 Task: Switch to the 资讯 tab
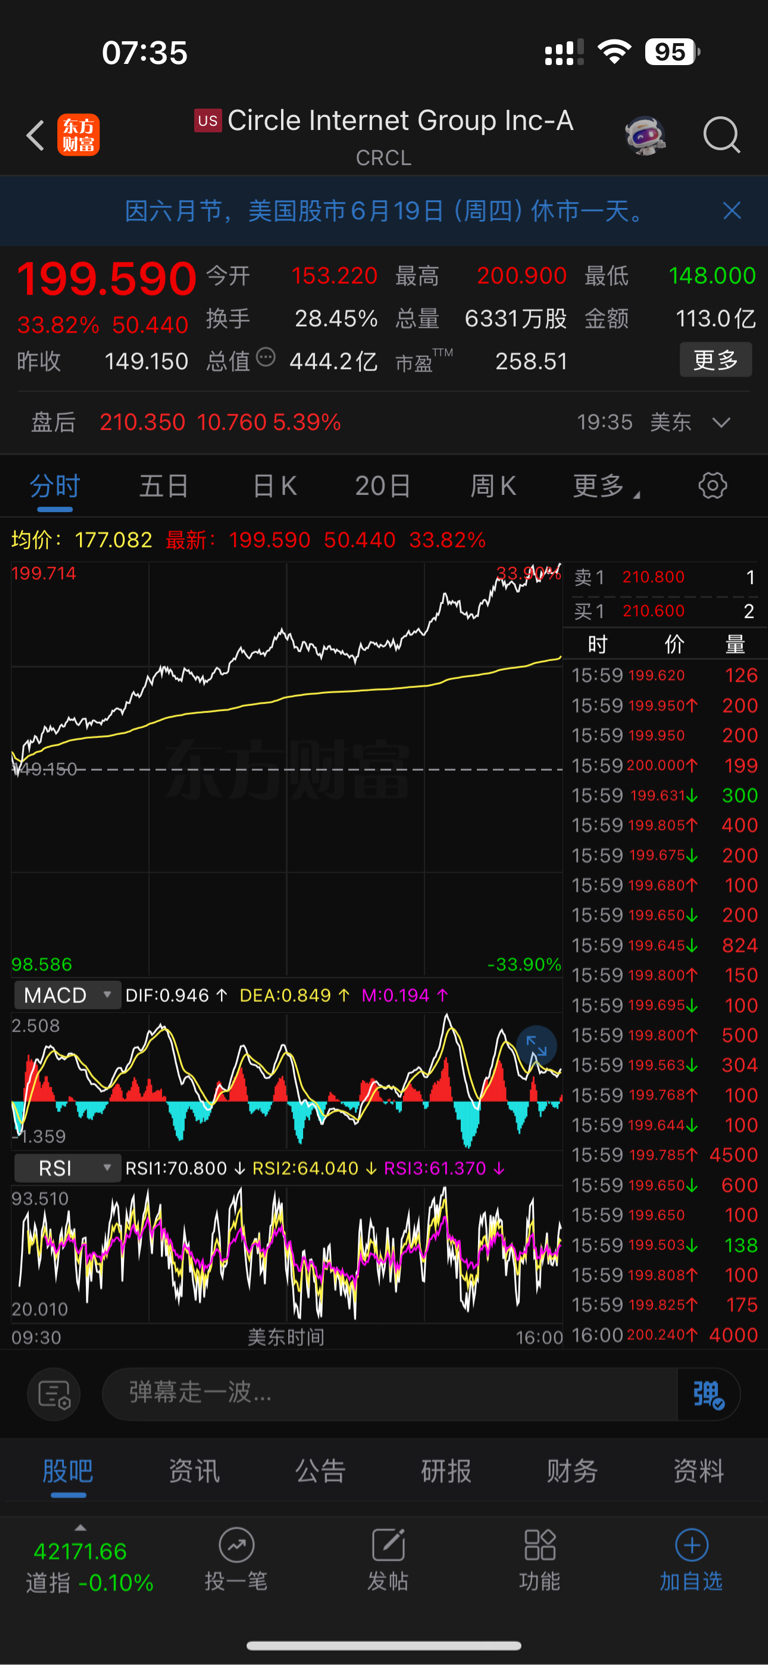pyautogui.click(x=194, y=1471)
